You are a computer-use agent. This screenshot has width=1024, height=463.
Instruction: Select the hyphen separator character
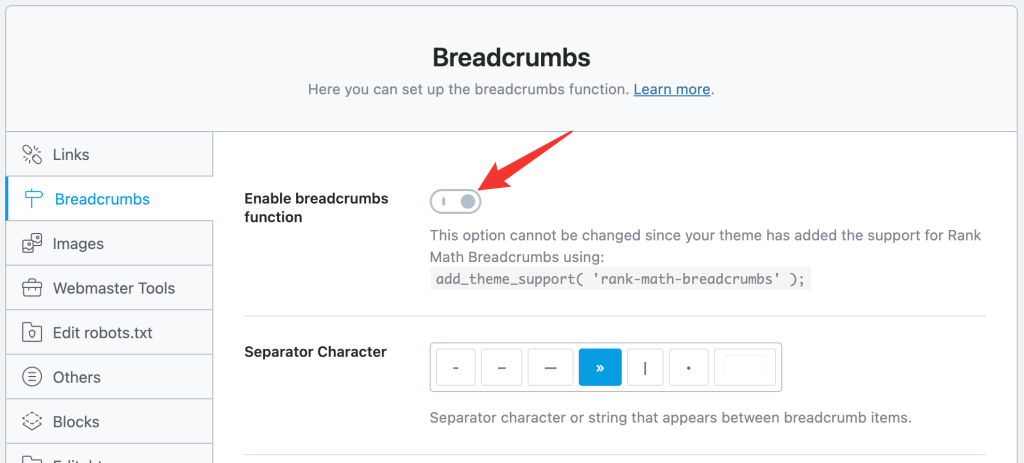click(x=455, y=367)
